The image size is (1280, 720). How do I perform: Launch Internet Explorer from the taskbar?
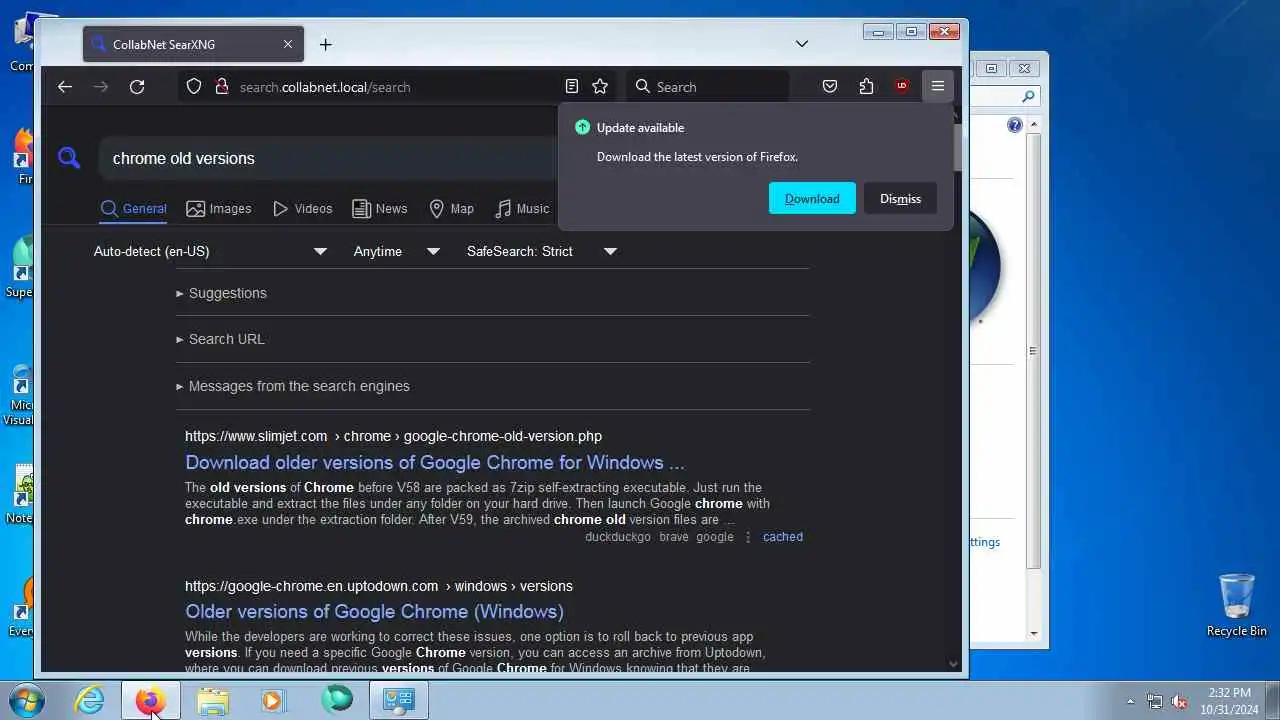(x=90, y=700)
